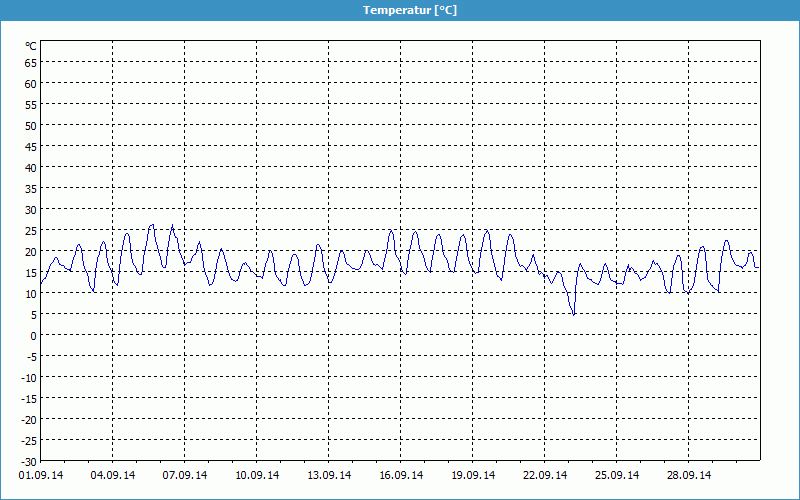
Task: Click the °C unit label on the y-axis
Action: click(x=31, y=46)
